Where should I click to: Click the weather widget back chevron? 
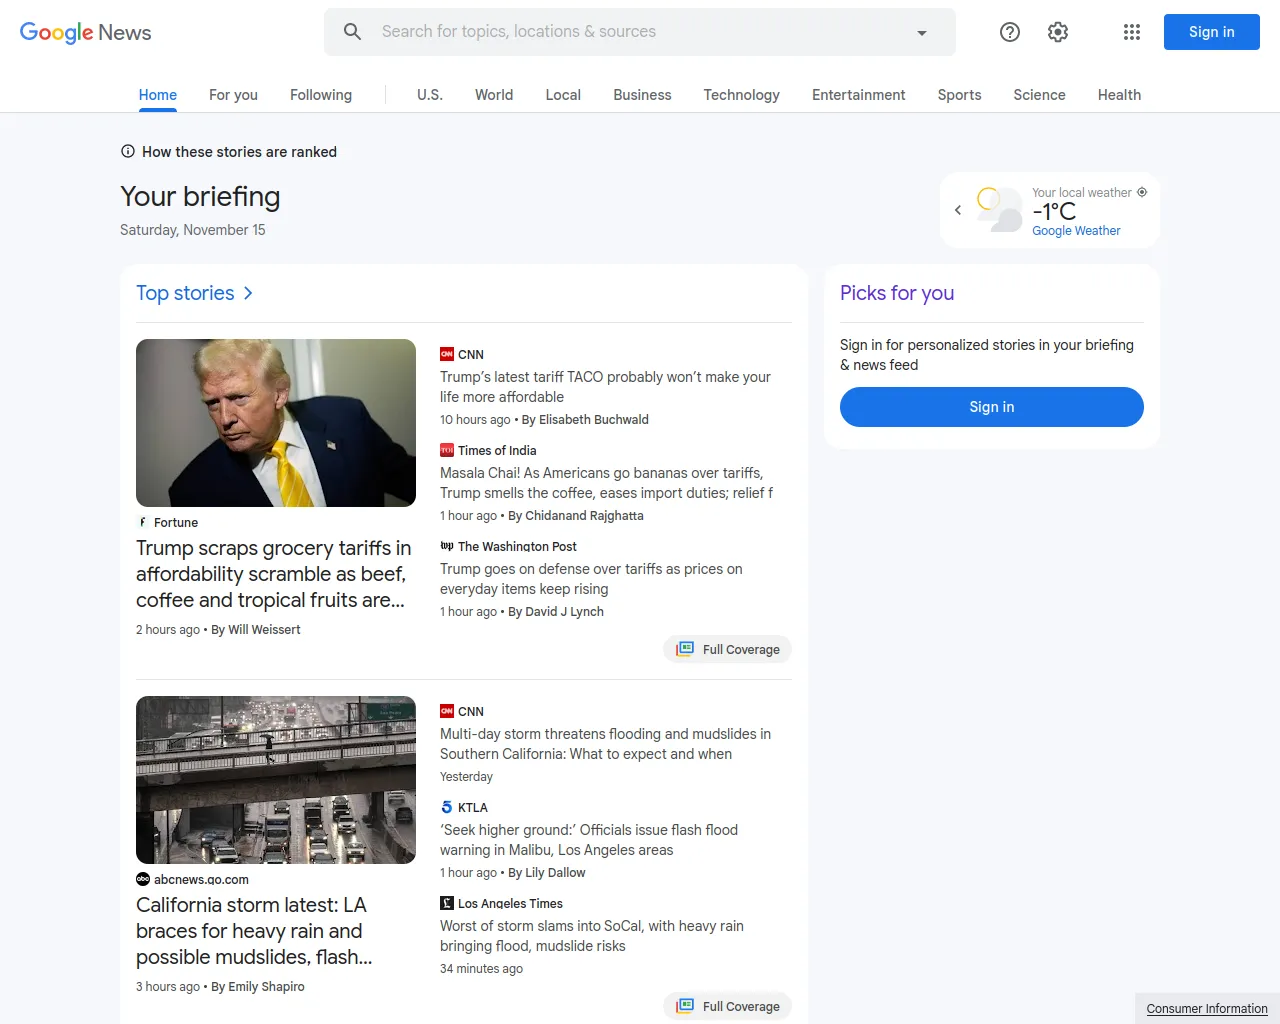958,210
